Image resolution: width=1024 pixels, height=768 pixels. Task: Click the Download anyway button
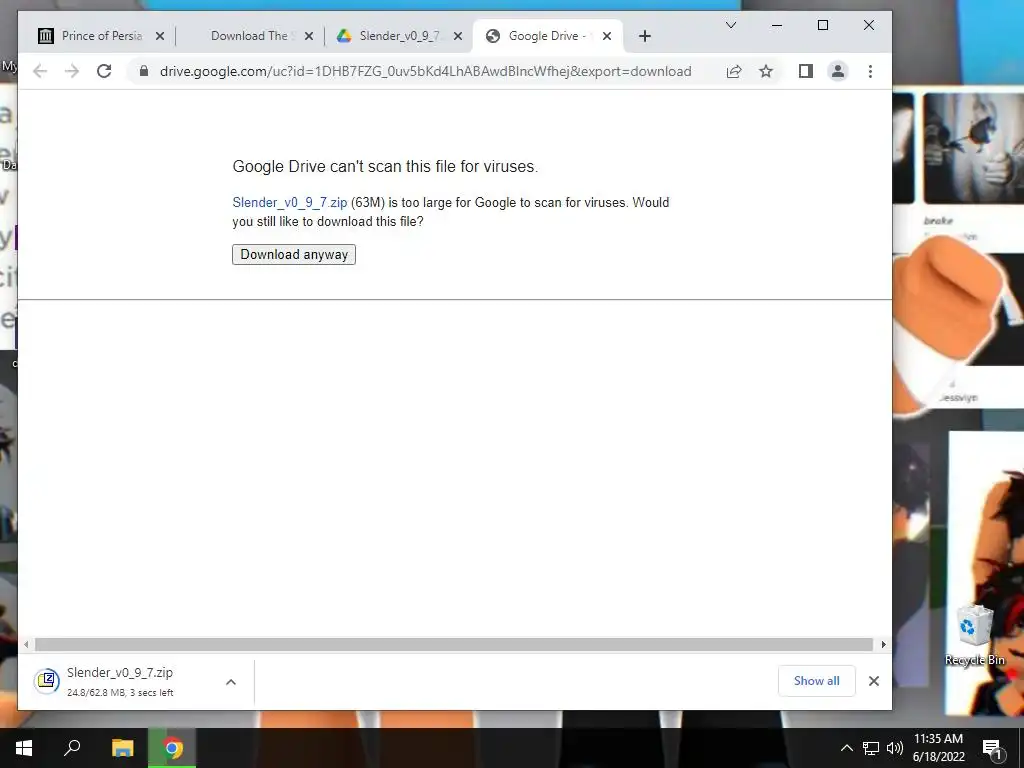tap(294, 255)
